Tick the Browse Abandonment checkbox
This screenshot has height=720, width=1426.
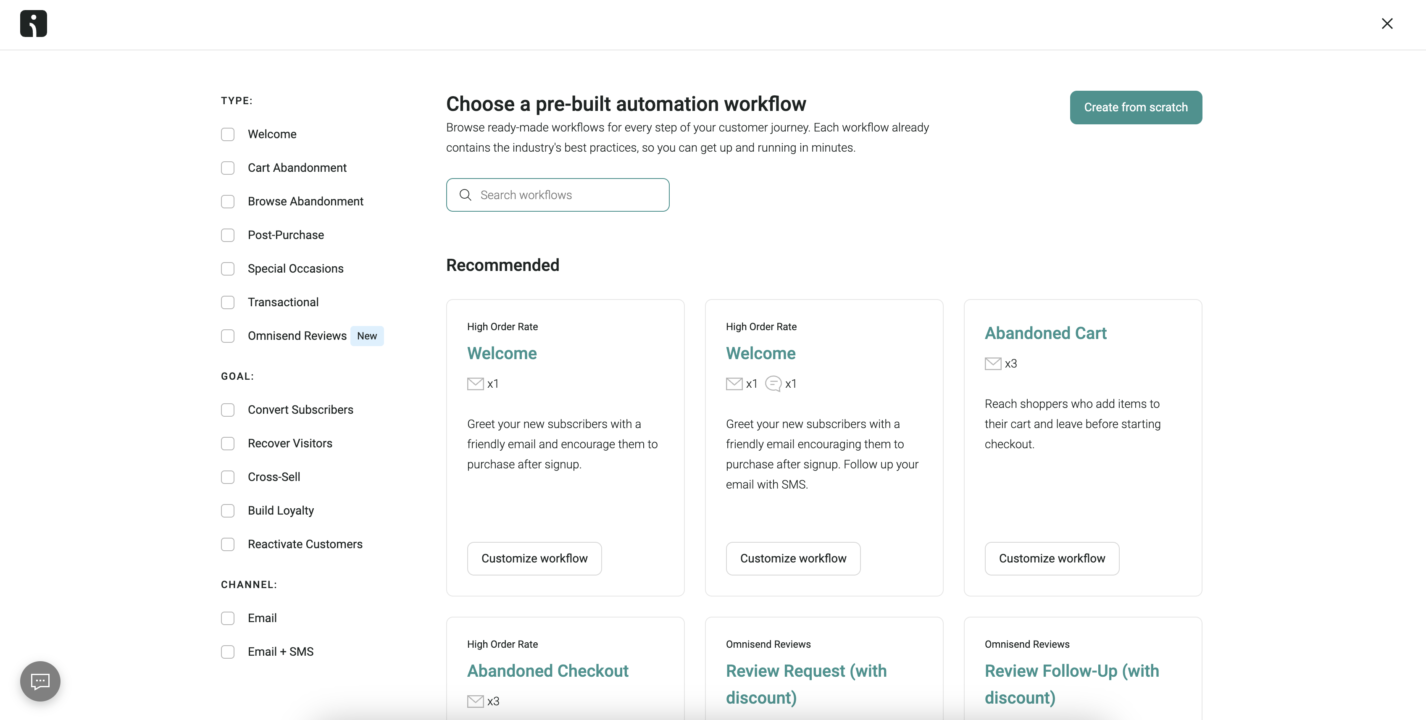tap(228, 201)
